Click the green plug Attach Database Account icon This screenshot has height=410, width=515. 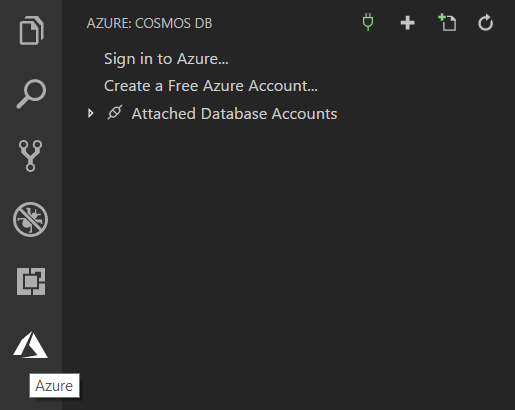pyautogui.click(x=368, y=22)
